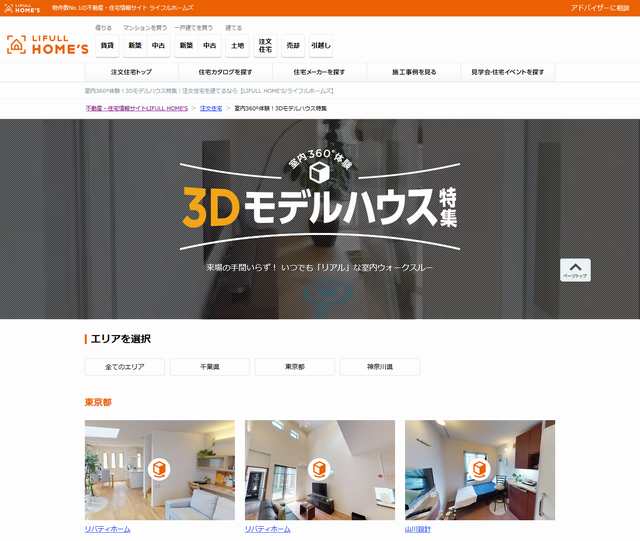Select the 賃貸 rental category button
The width and height of the screenshot is (640, 541).
[x=107, y=45]
